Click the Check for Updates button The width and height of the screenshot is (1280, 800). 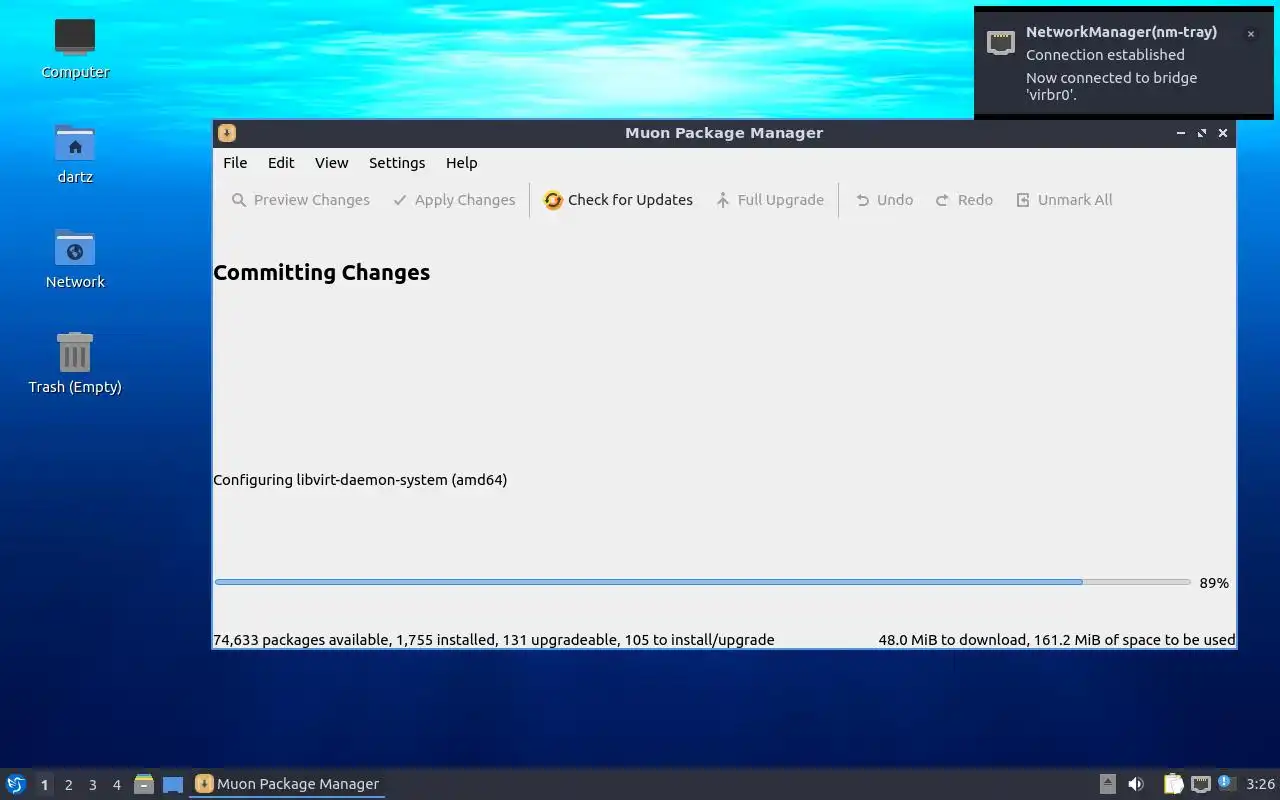[619, 200]
